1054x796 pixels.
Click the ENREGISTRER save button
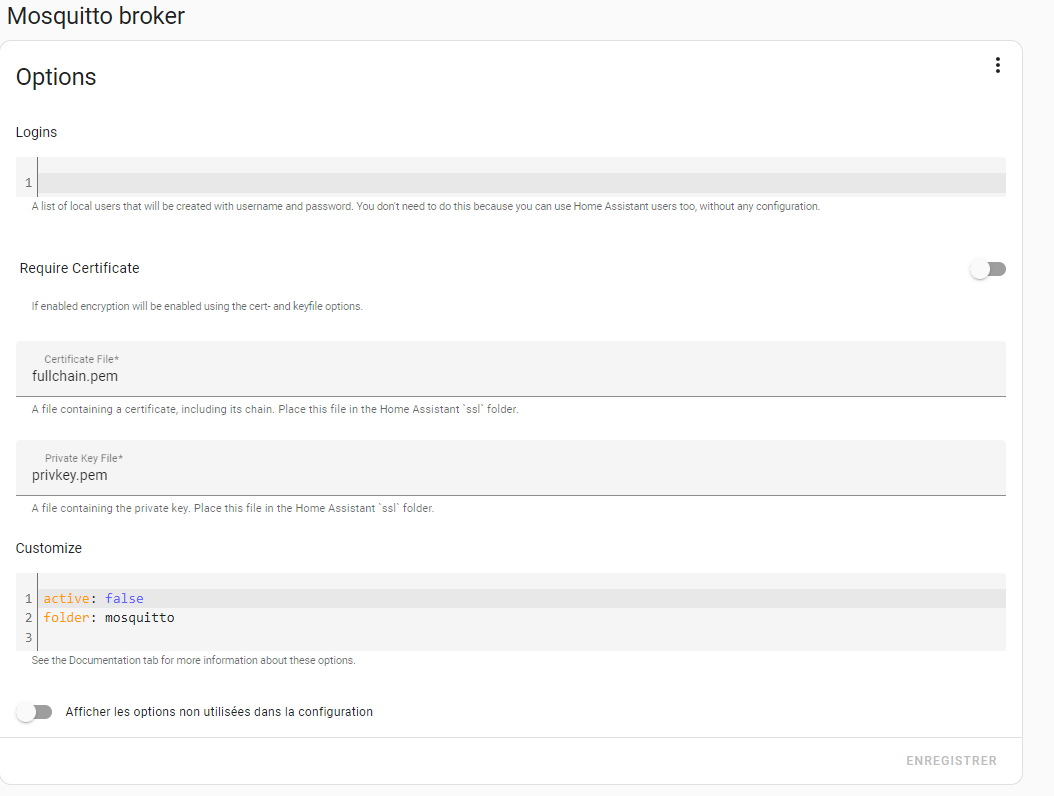point(951,761)
